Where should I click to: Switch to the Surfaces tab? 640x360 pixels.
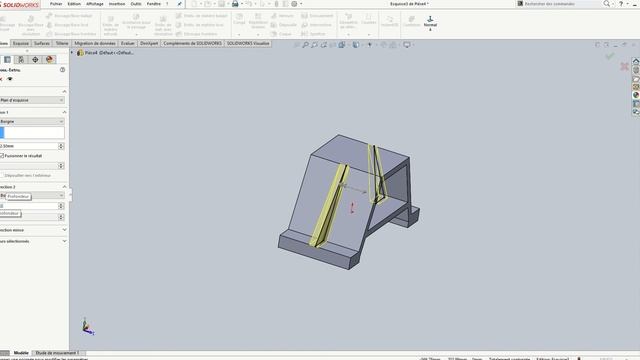(42, 43)
